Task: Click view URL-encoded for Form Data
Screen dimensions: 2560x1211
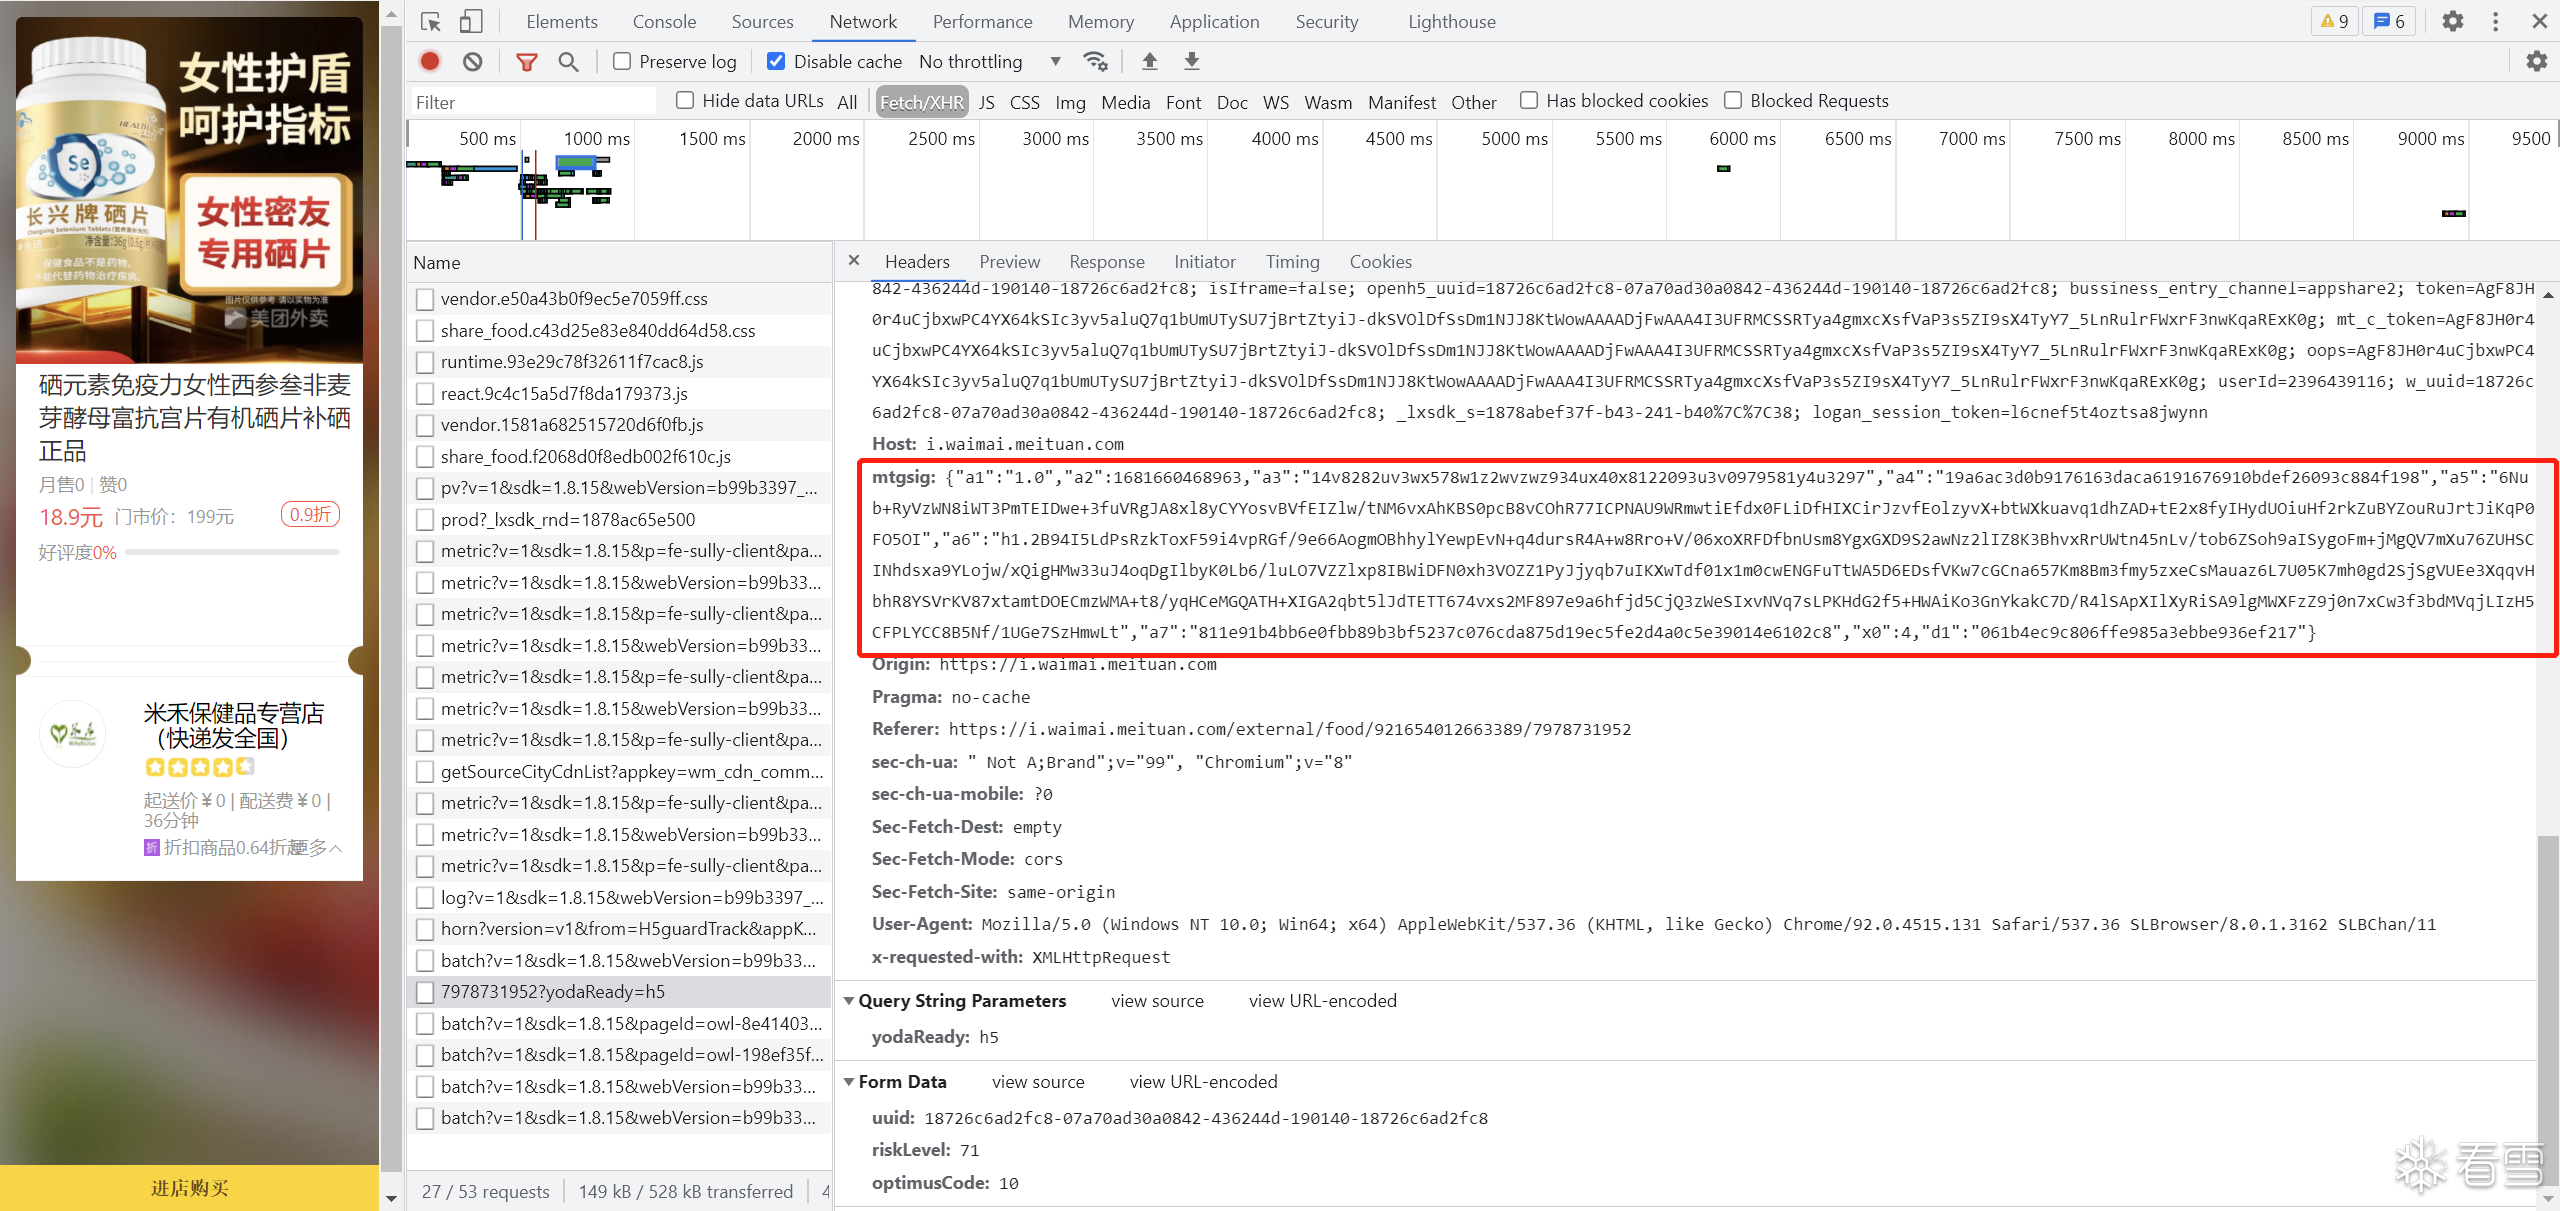Action: (x=1203, y=1082)
